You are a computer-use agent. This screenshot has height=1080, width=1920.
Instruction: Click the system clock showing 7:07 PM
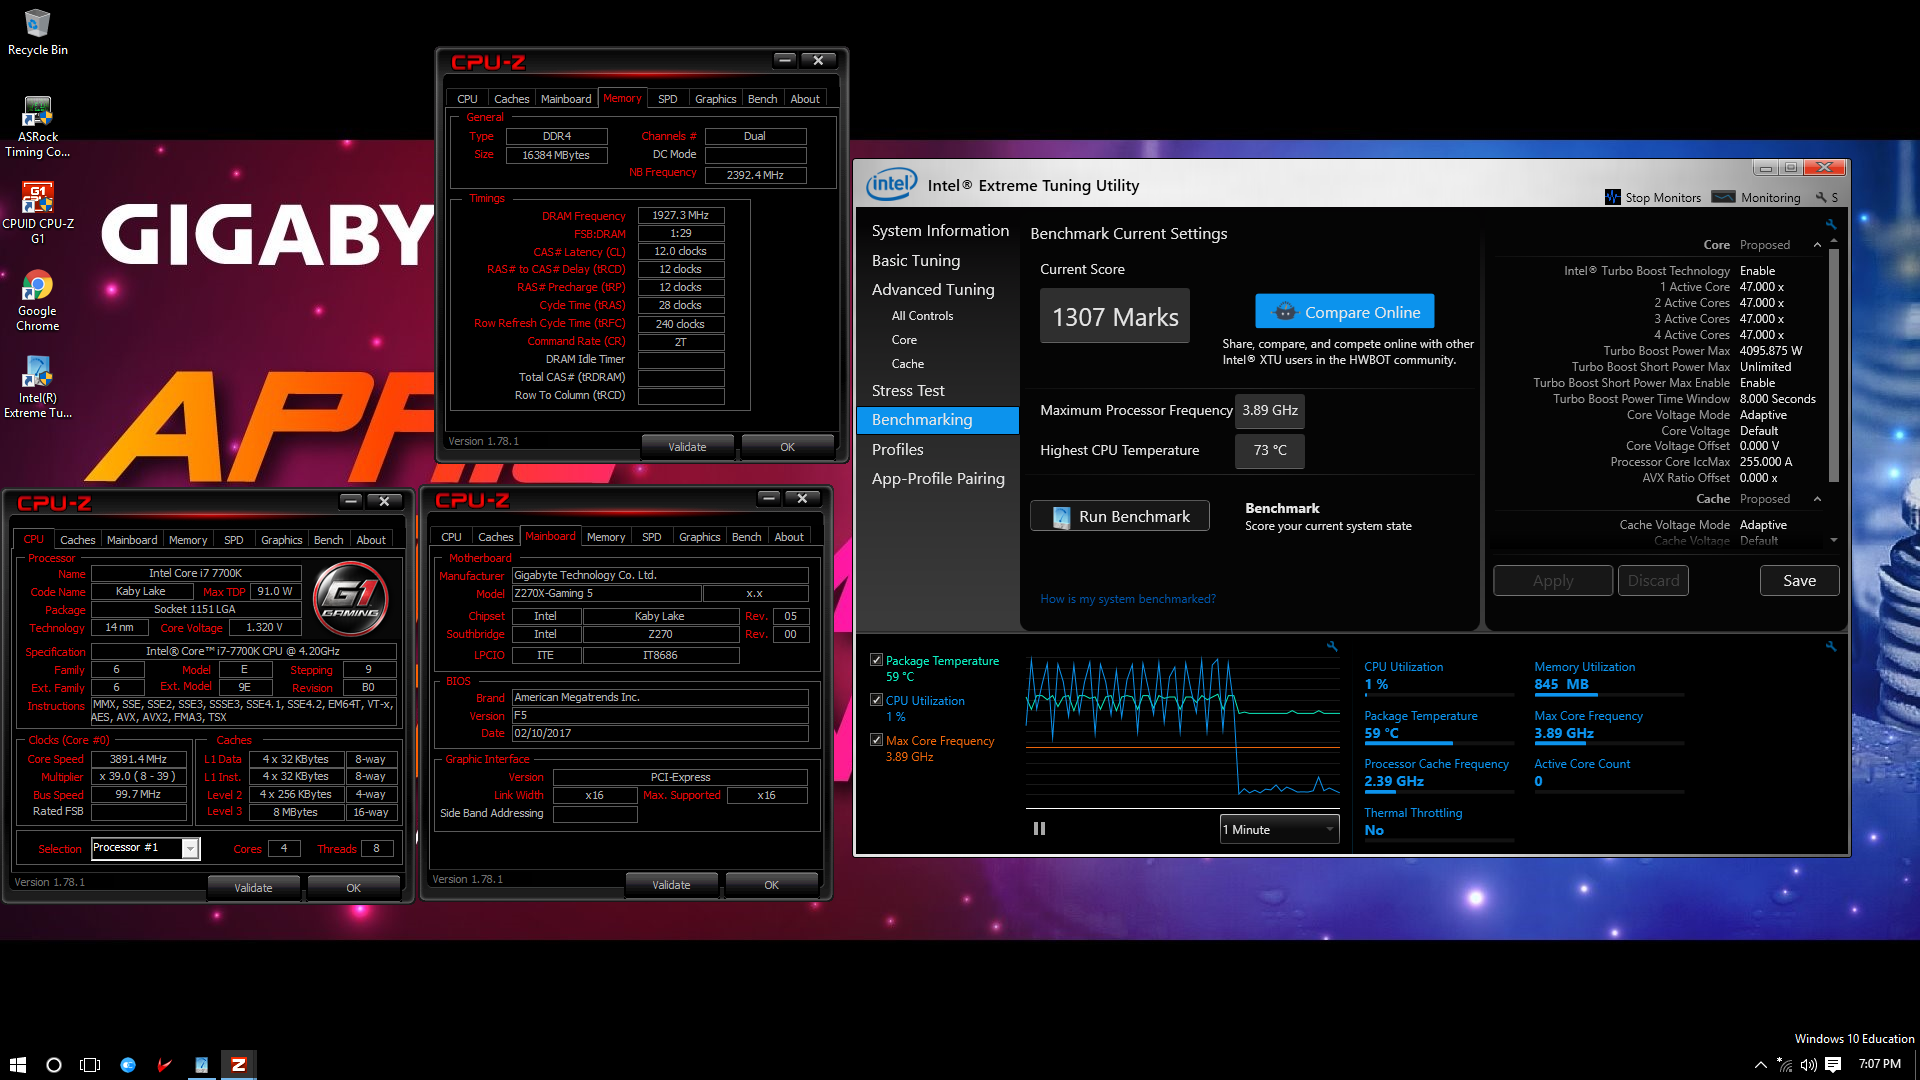click(1879, 1064)
